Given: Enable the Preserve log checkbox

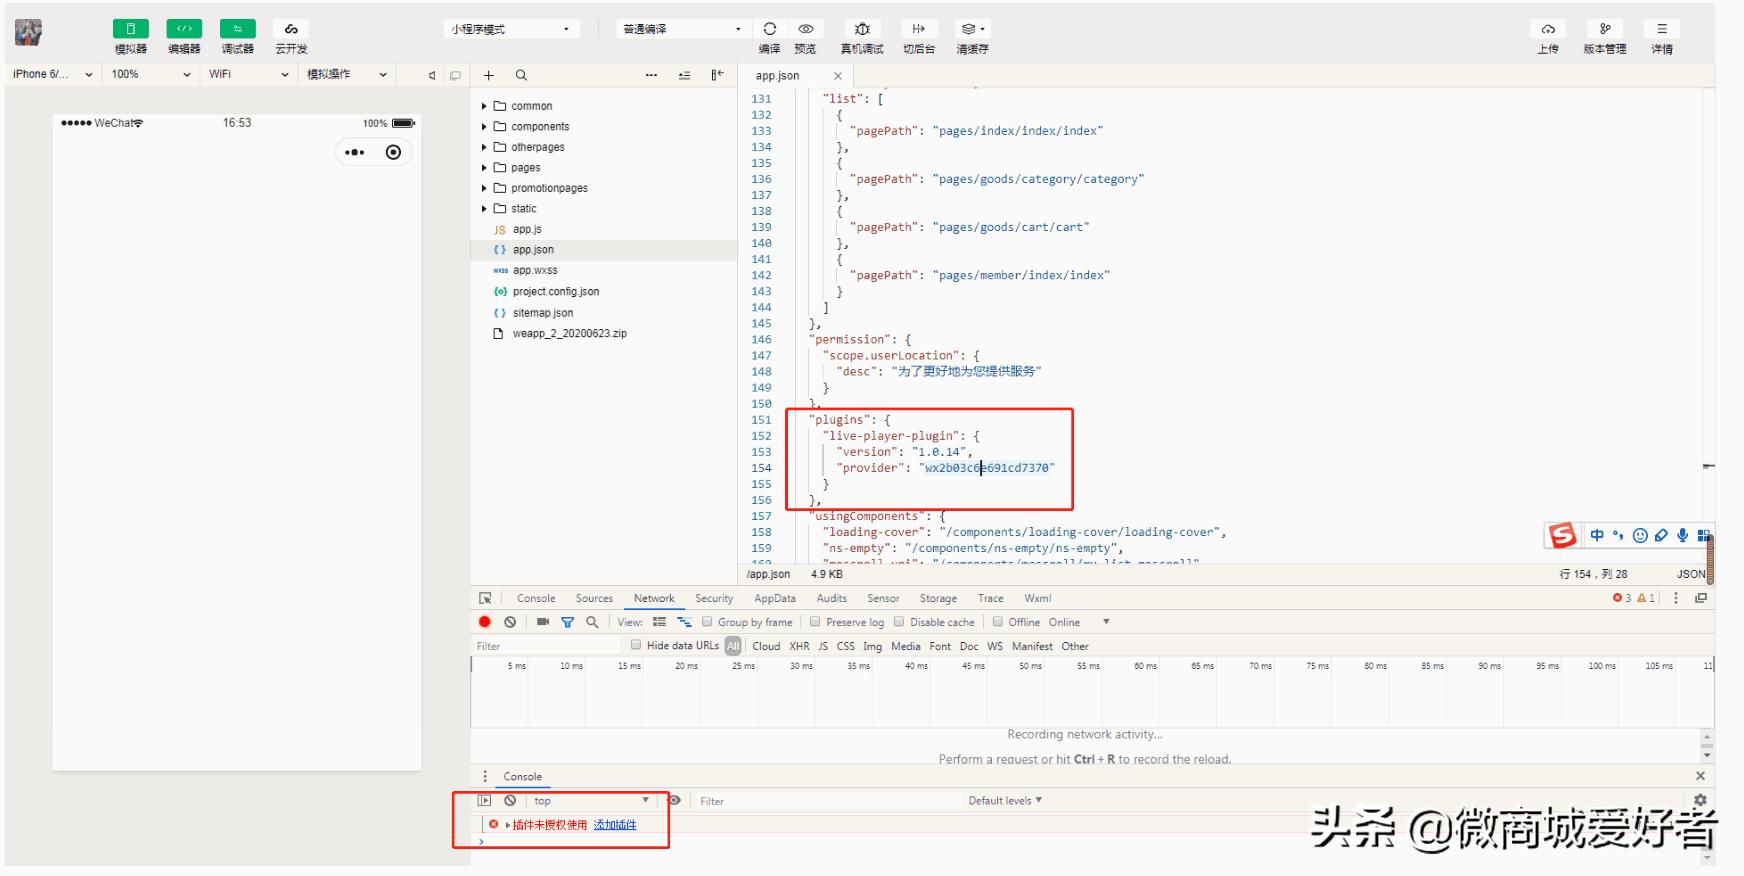Looking at the screenshot, I should 815,622.
